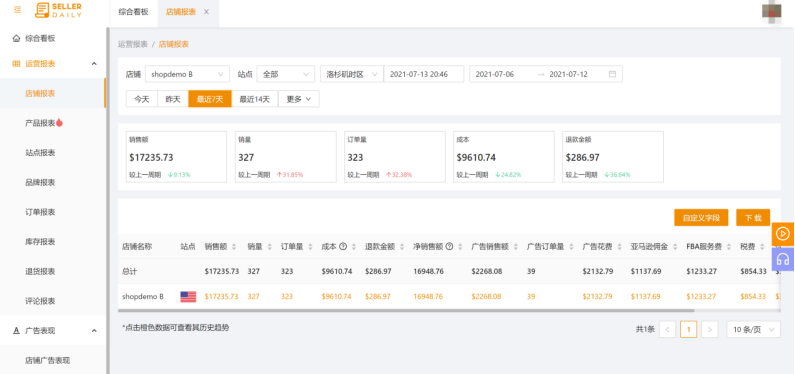Click the 成本 $9610.74 summary card

[x=503, y=157]
